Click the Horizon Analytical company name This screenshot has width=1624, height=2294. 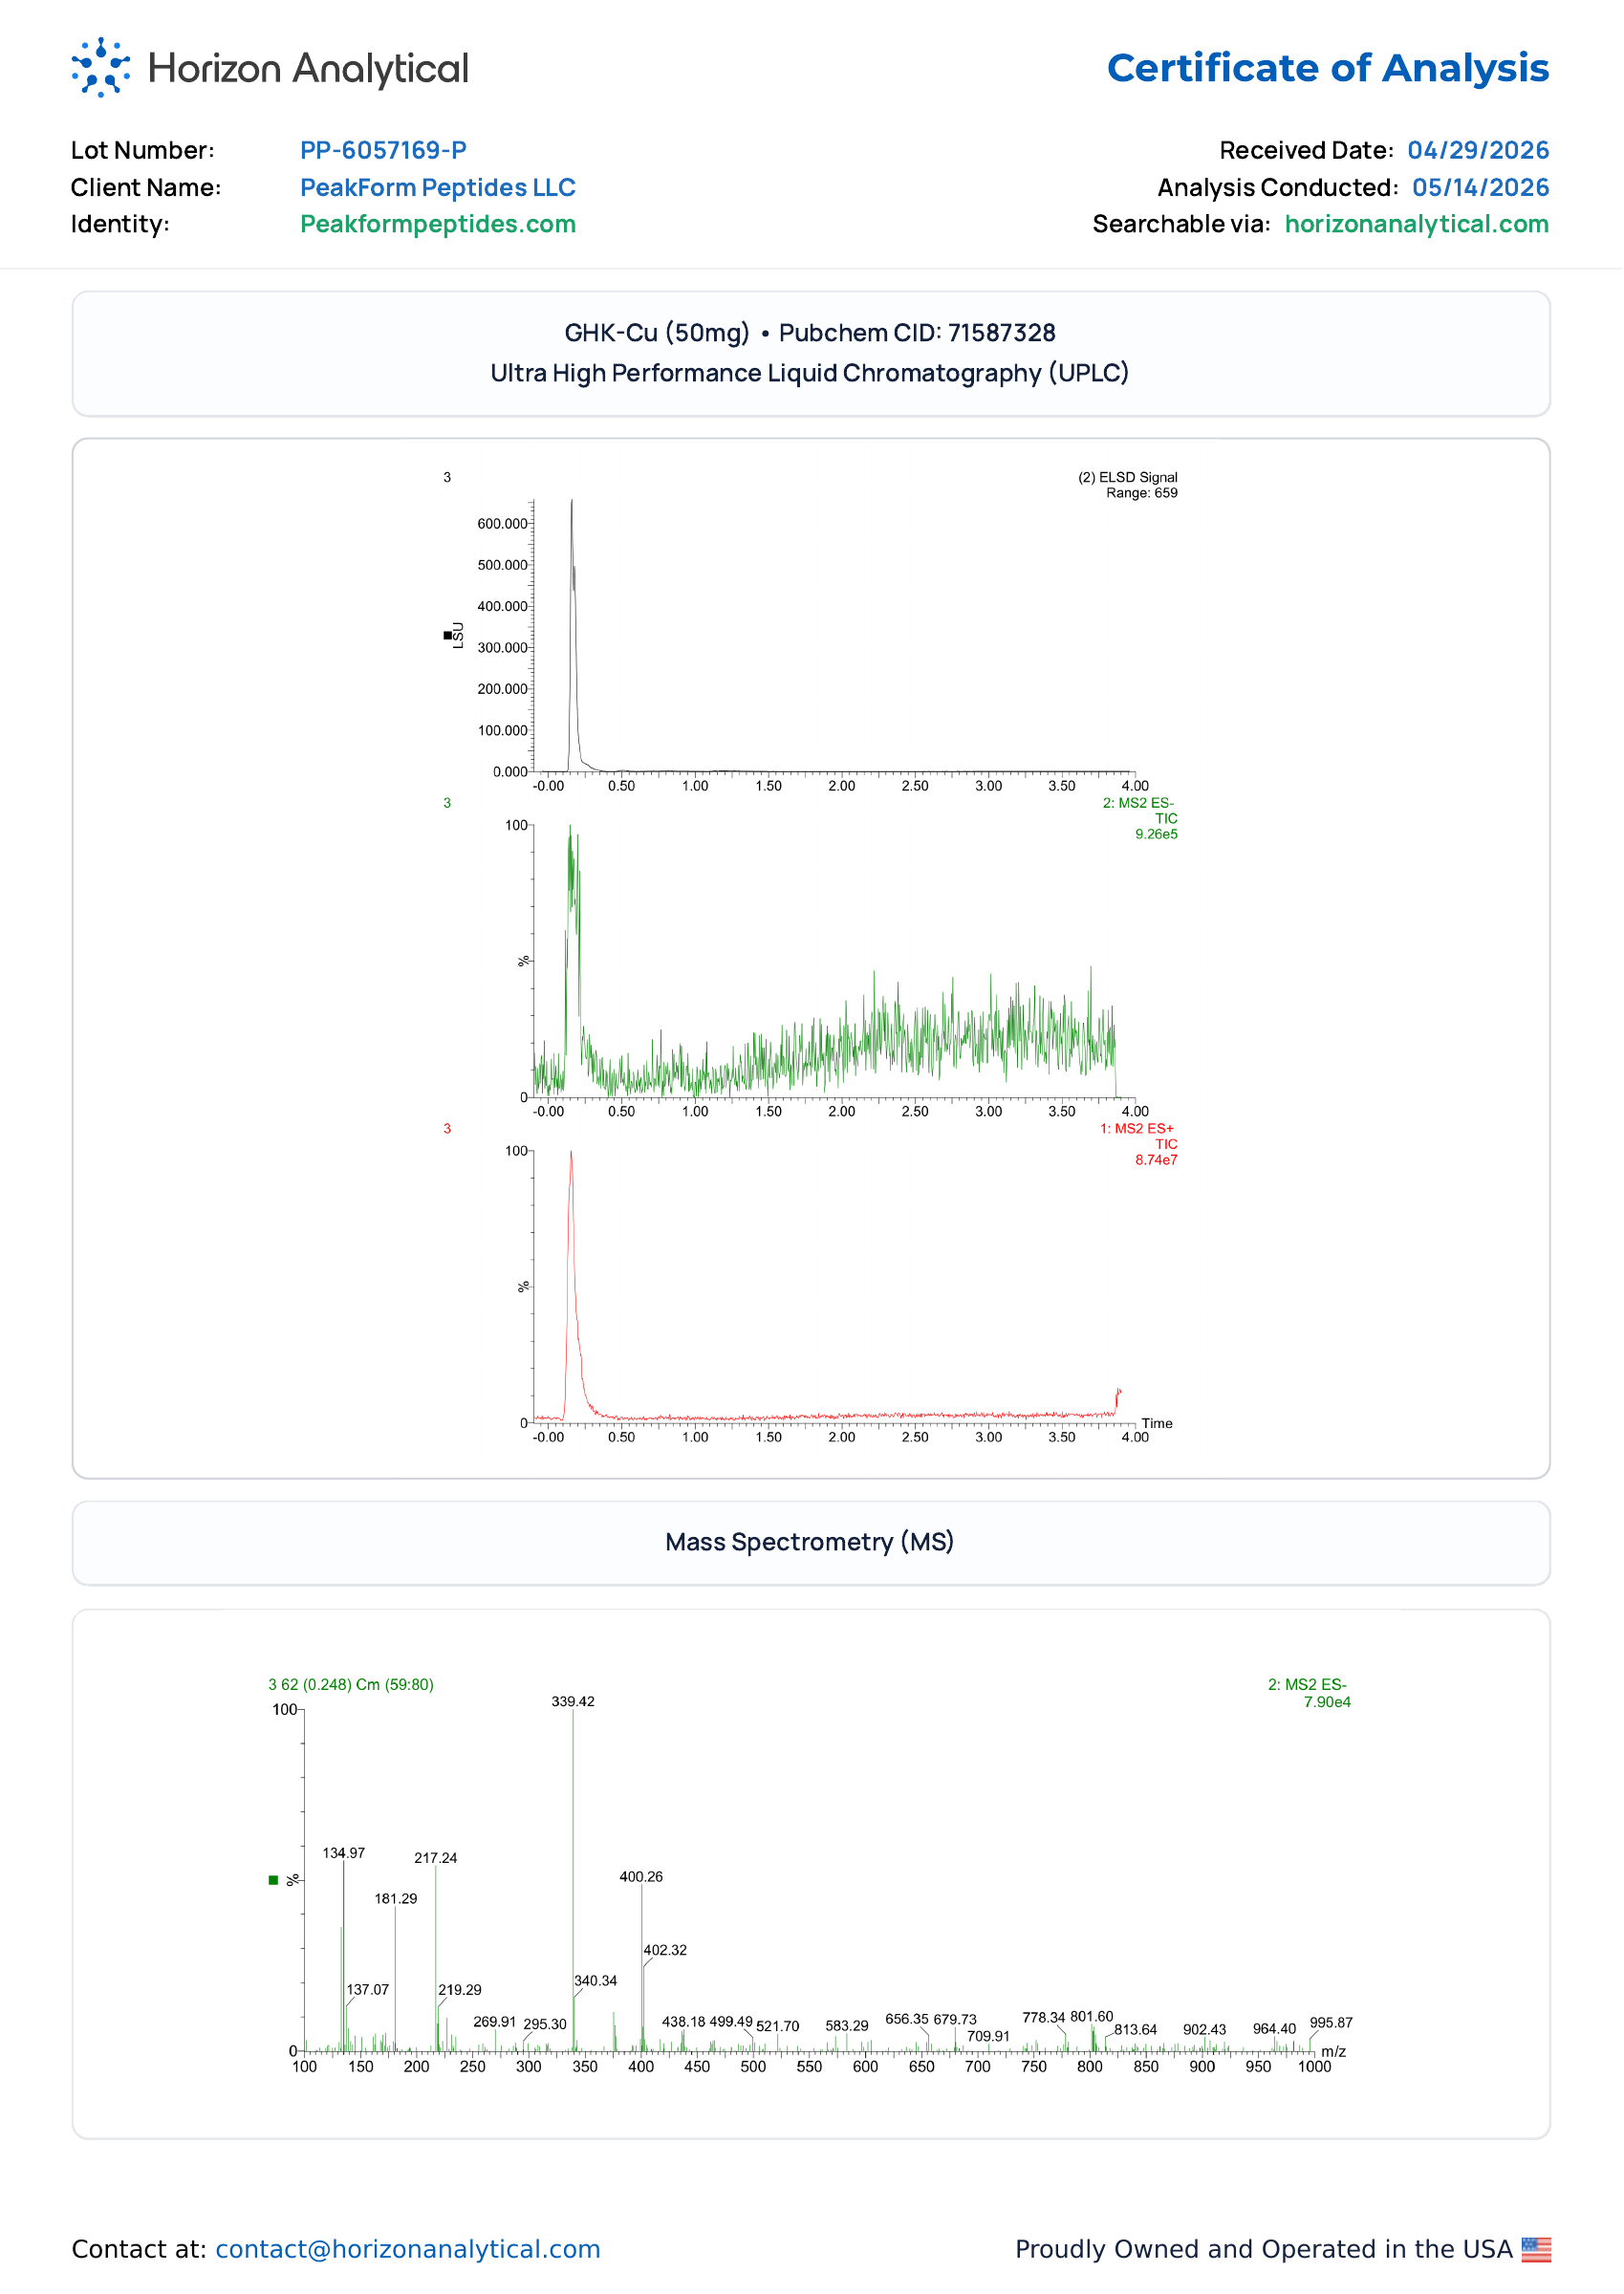pyautogui.click(x=308, y=69)
